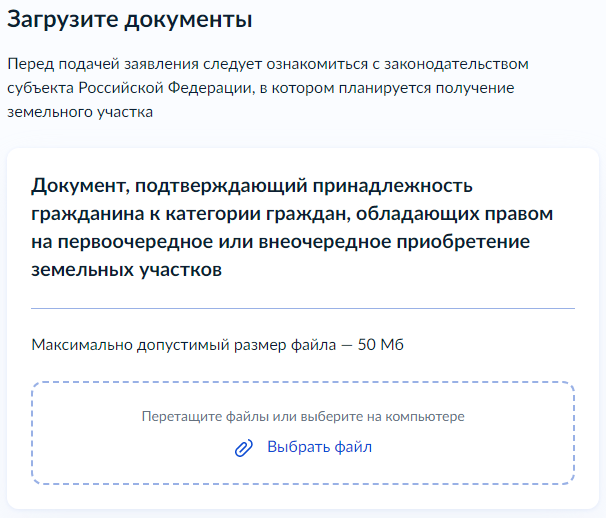Click 'земельных участков' in the card title
The height and width of the screenshot is (518, 606).
coord(126,270)
